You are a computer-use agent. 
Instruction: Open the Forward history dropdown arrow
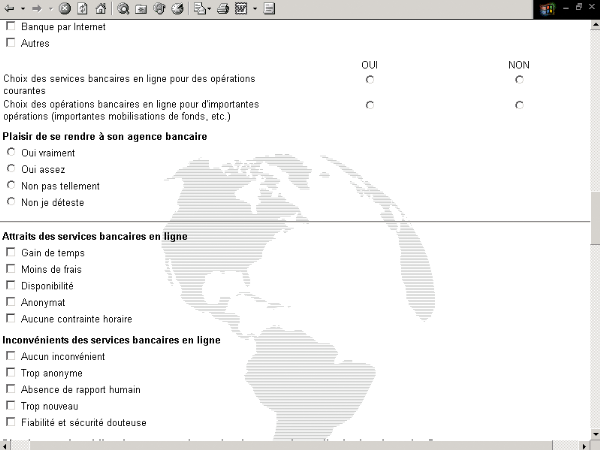pos(51,8)
